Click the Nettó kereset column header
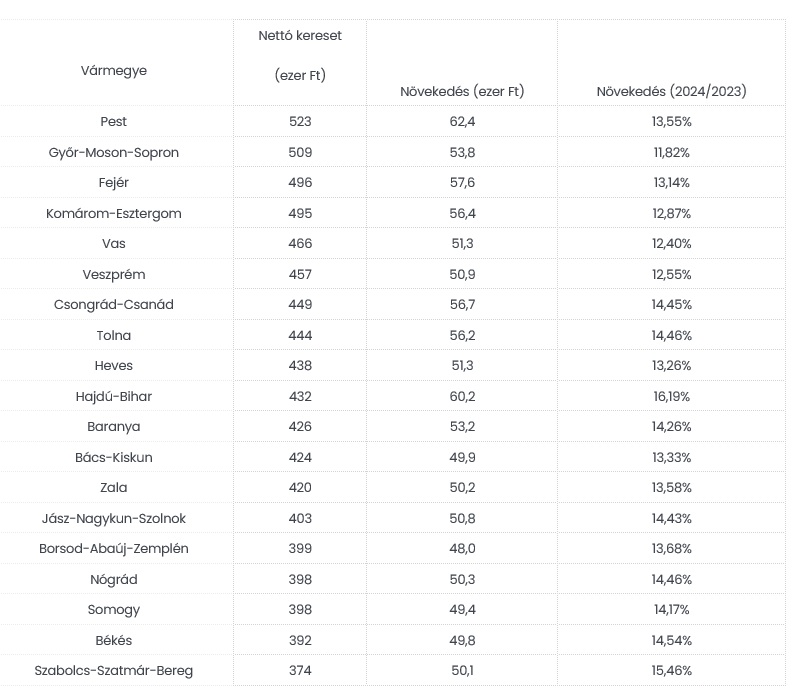This screenshot has width=794, height=697. tap(300, 55)
